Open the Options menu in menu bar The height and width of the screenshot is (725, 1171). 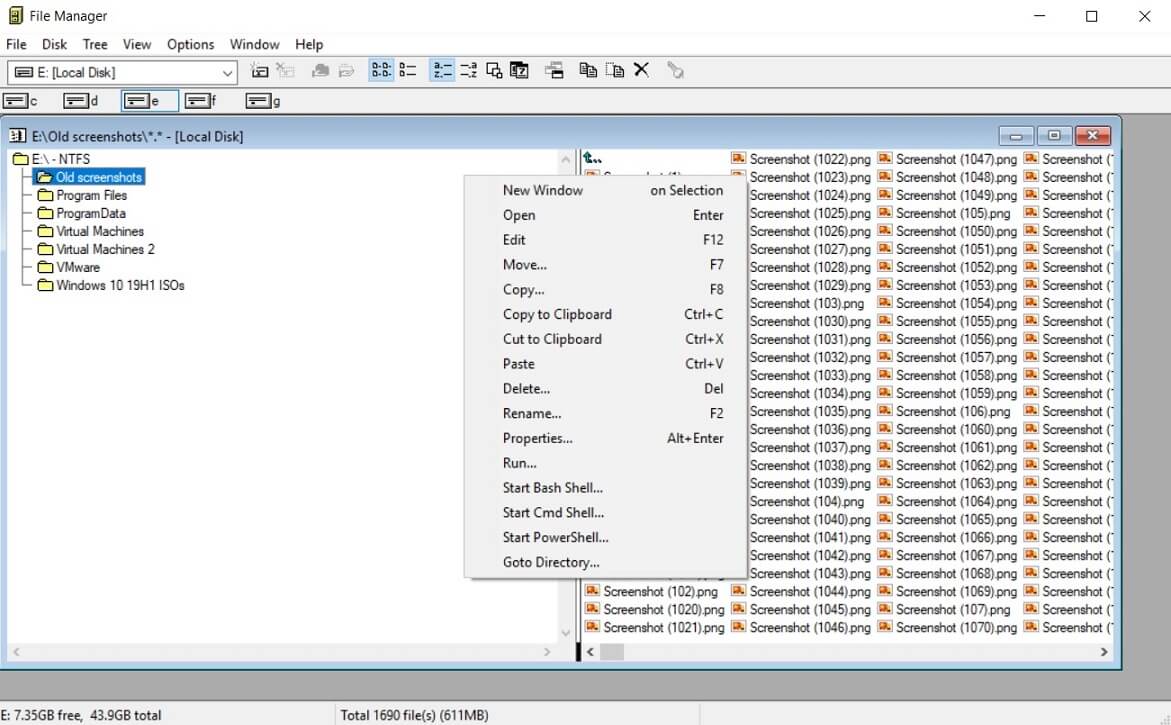190,44
